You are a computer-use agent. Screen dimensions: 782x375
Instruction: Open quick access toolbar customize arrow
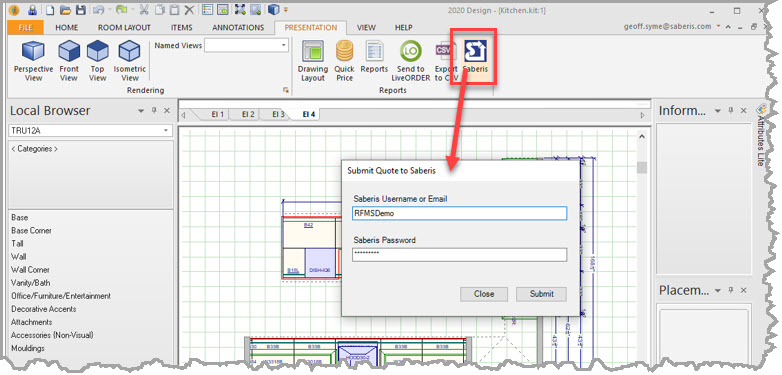tap(286, 9)
